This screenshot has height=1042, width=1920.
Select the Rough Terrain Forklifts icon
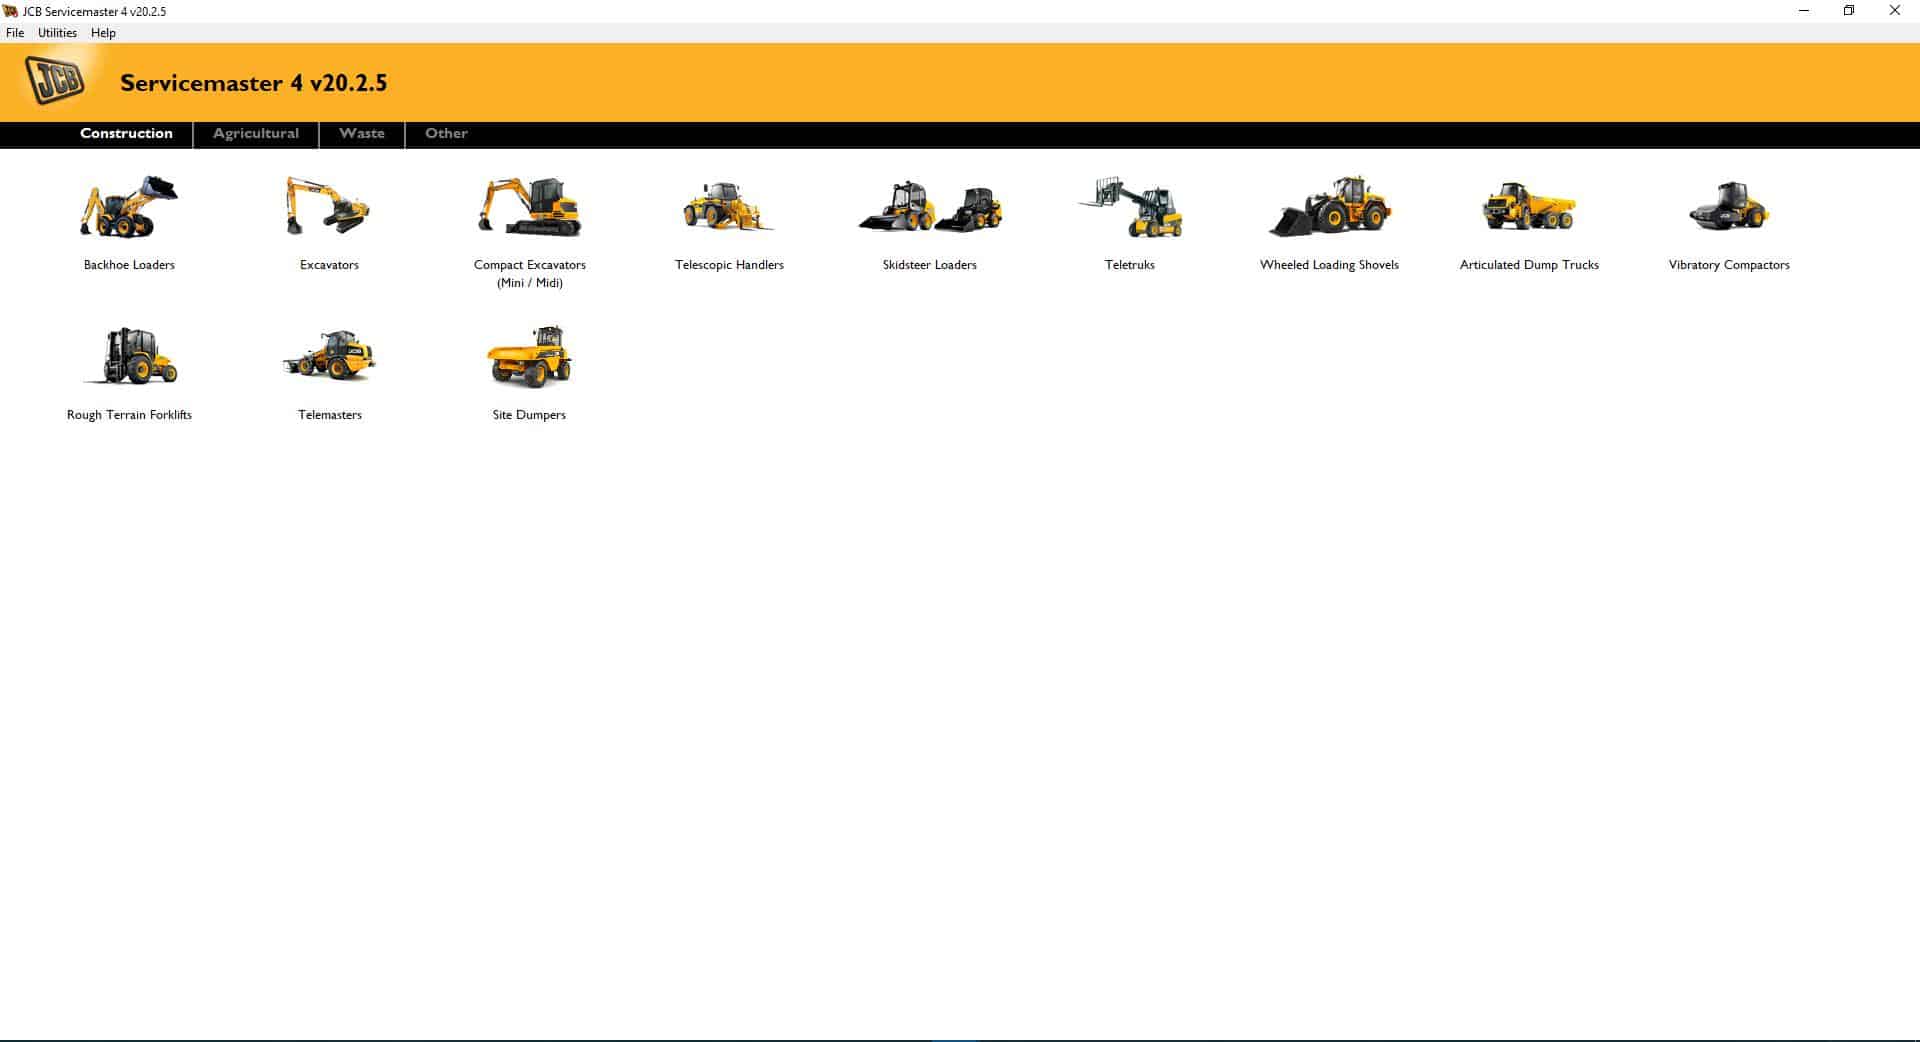click(129, 357)
